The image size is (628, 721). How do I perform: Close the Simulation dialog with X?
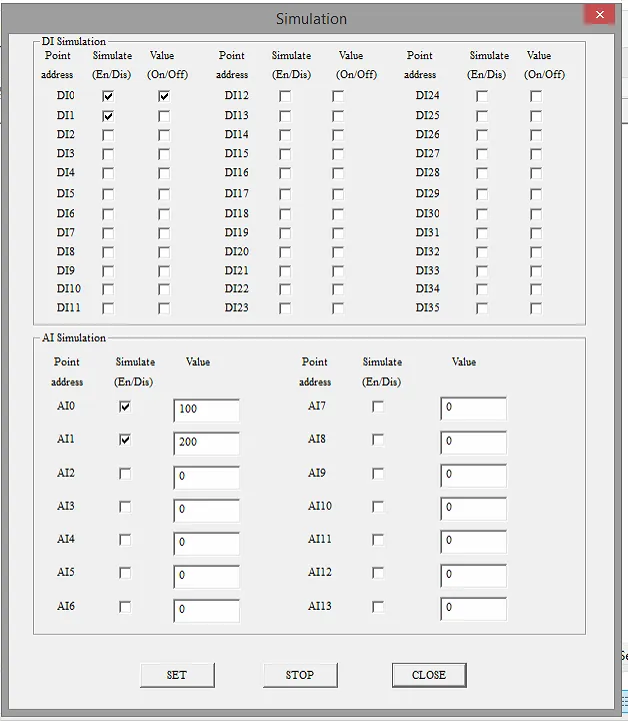pyautogui.click(x=599, y=15)
